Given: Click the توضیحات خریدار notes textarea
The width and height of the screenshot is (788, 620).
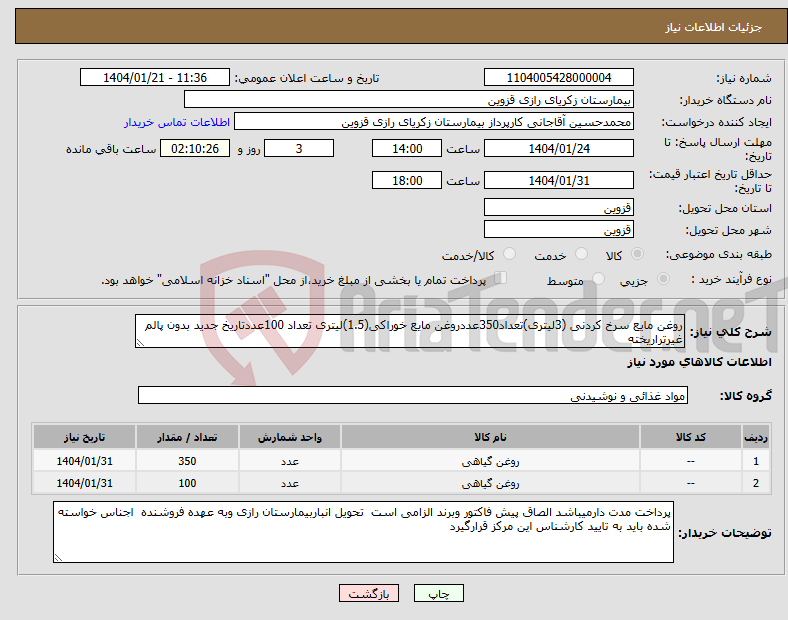Looking at the screenshot, I should [363, 532].
